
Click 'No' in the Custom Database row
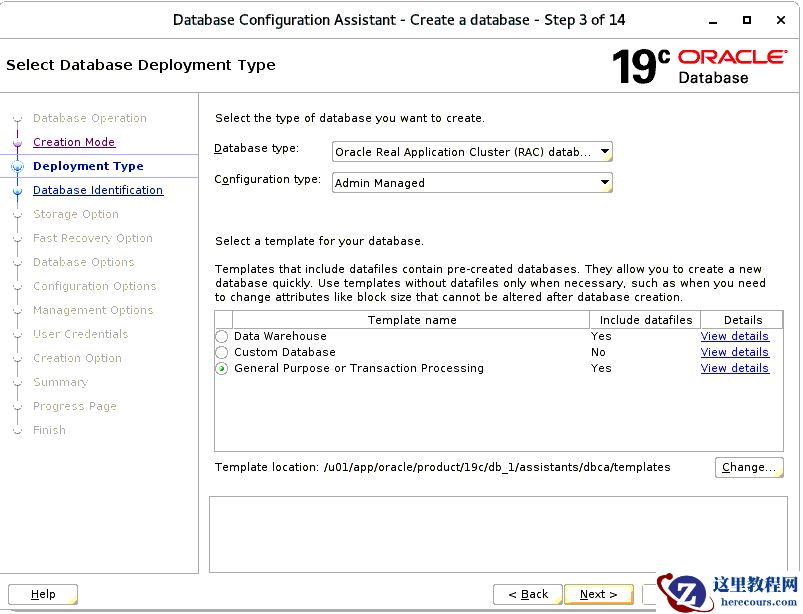click(x=598, y=352)
